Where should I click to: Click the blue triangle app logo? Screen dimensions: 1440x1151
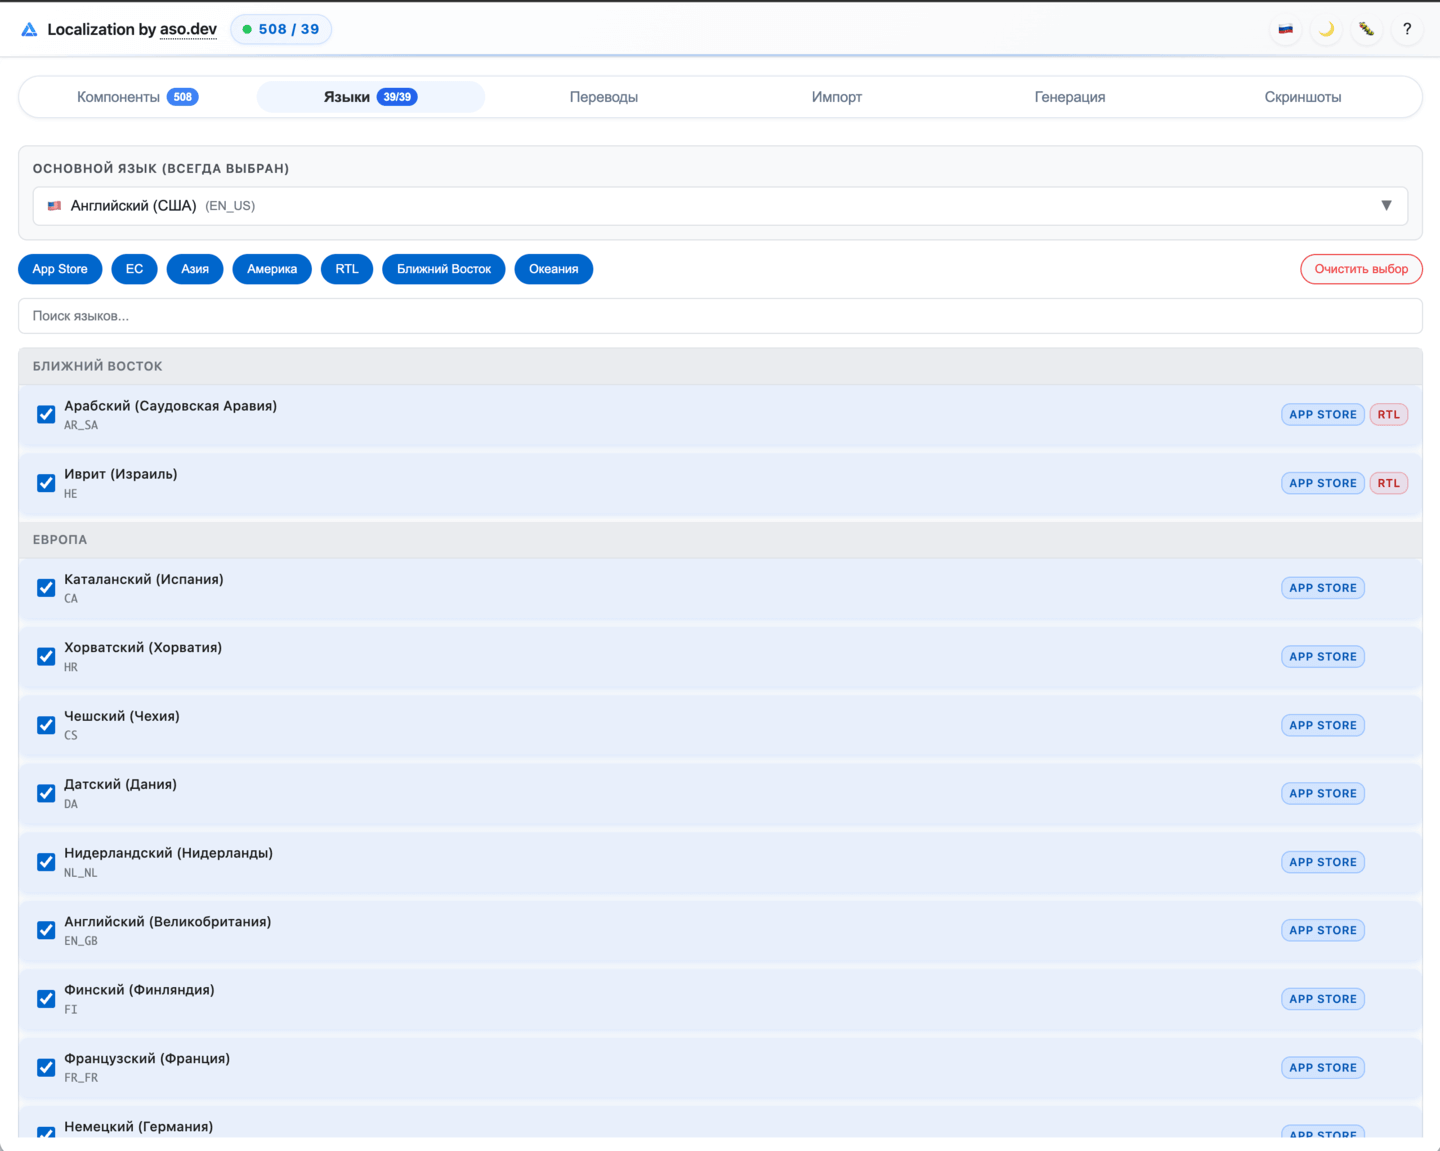[29, 30]
